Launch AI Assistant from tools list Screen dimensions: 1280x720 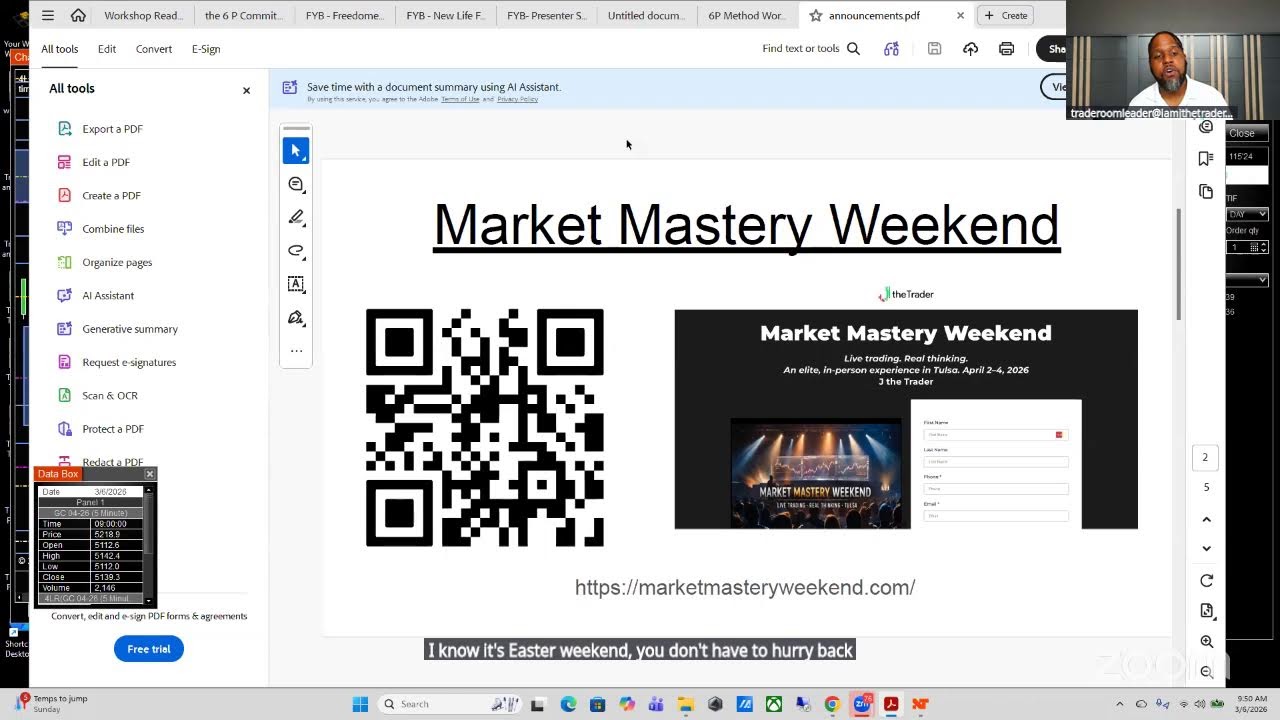point(108,296)
